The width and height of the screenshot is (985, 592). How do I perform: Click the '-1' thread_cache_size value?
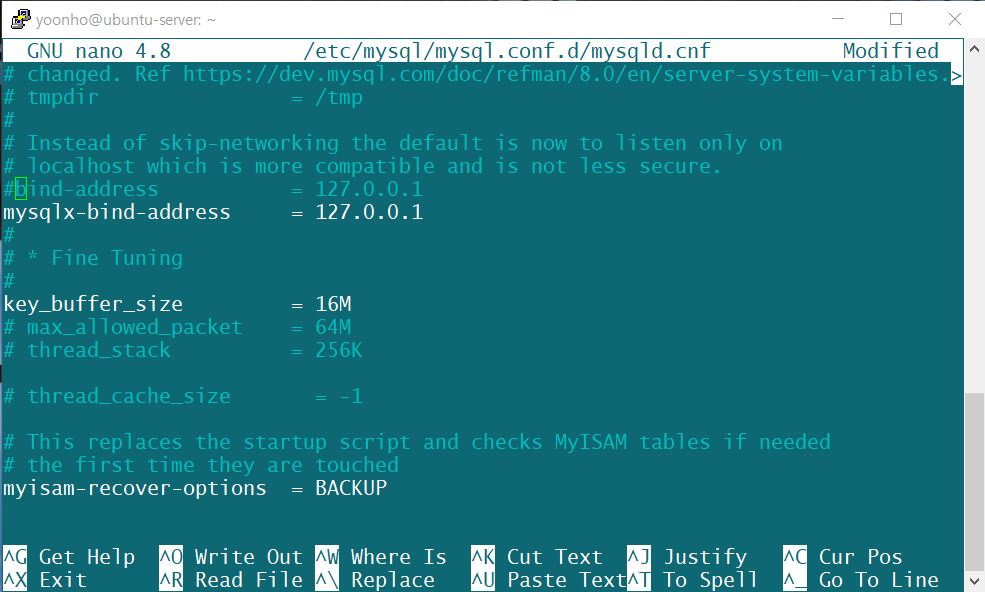click(x=351, y=396)
